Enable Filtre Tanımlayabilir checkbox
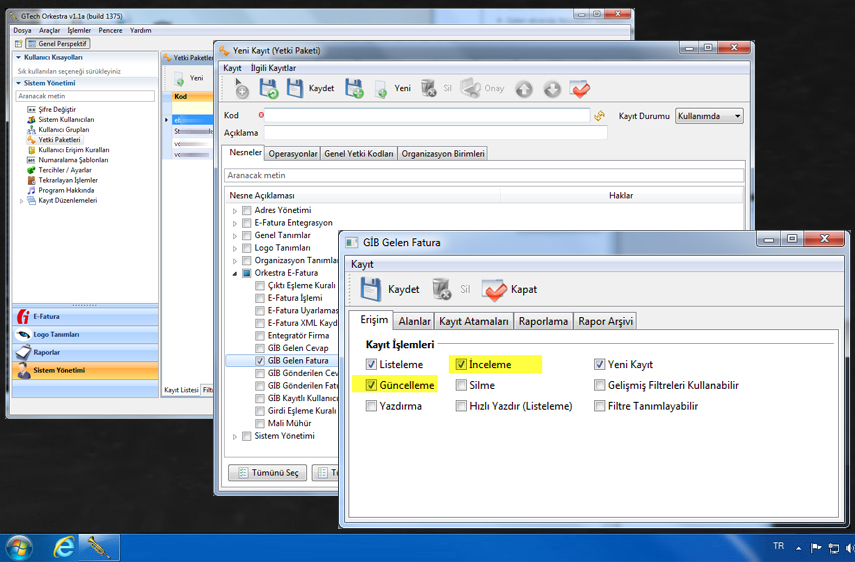Viewport: 855px width, 562px height. (600, 406)
